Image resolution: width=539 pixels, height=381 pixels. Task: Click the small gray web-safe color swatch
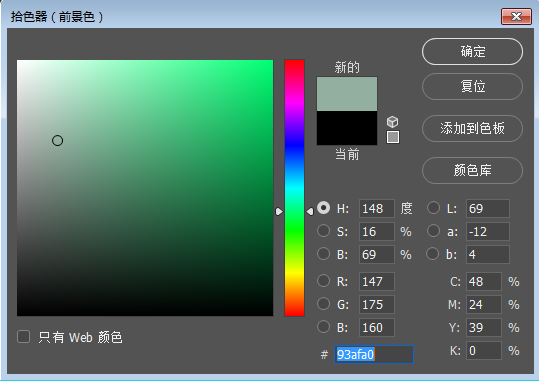pyautogui.click(x=393, y=137)
